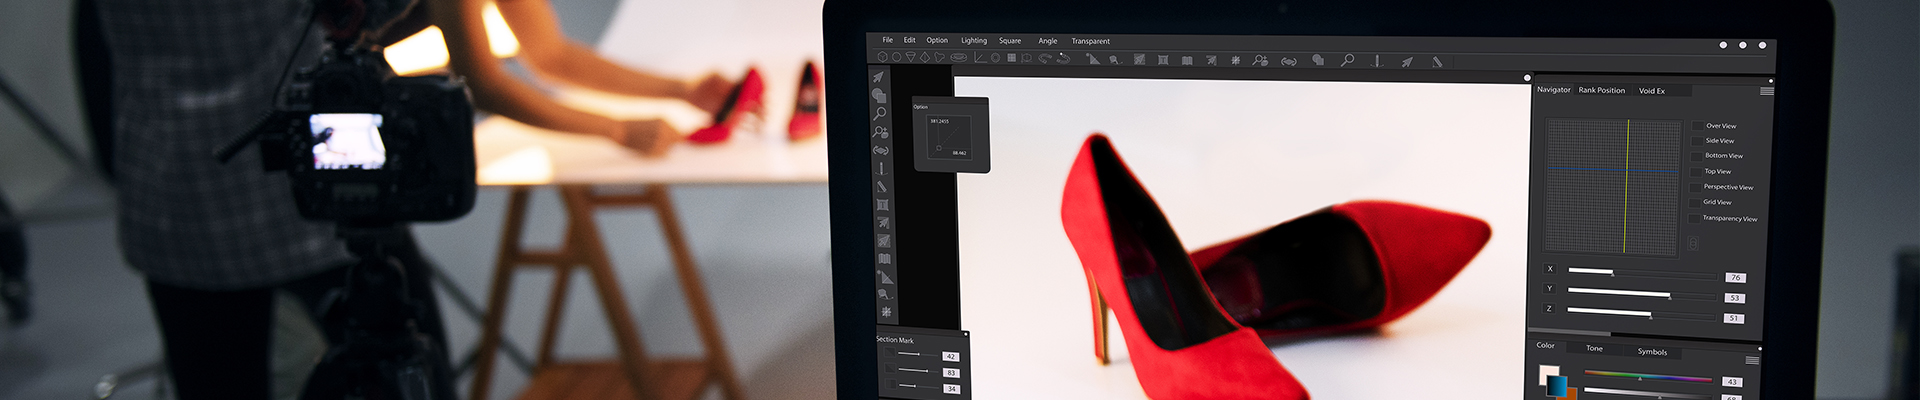1920x400 pixels.
Task: Click the Option floating panel curve graph
Action: point(948,137)
